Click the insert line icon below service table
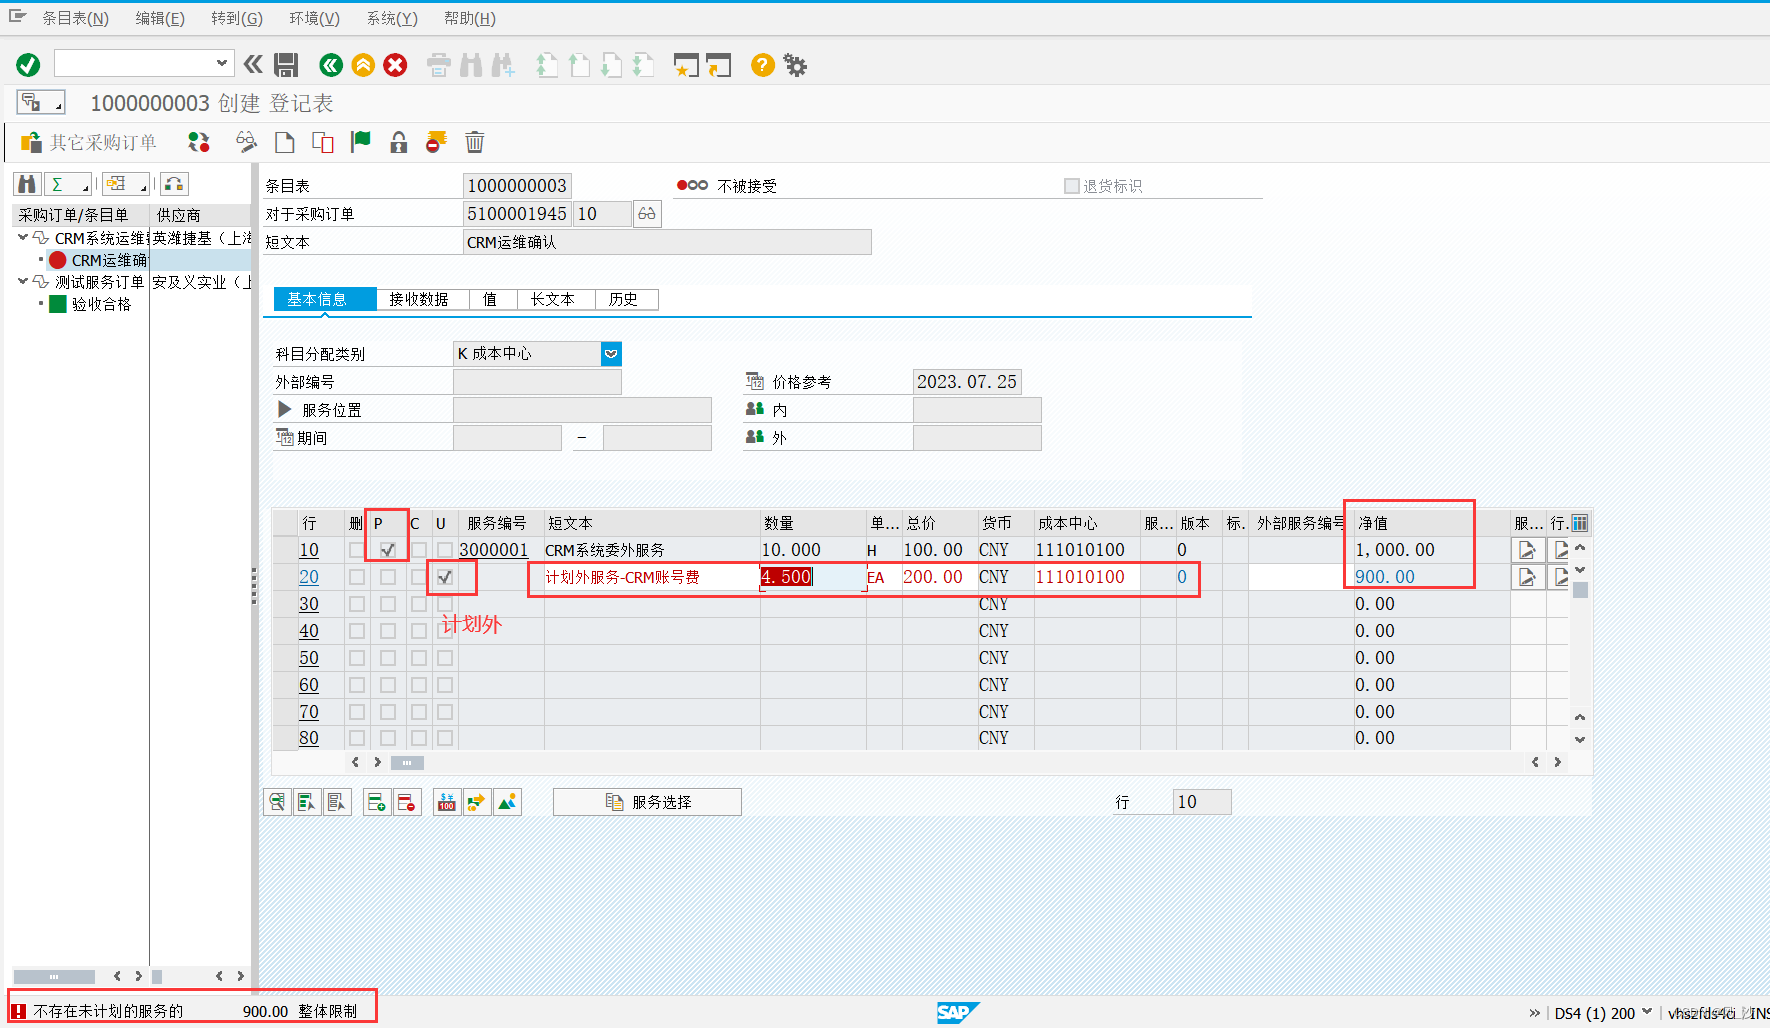The height and width of the screenshot is (1028, 1770). [377, 802]
